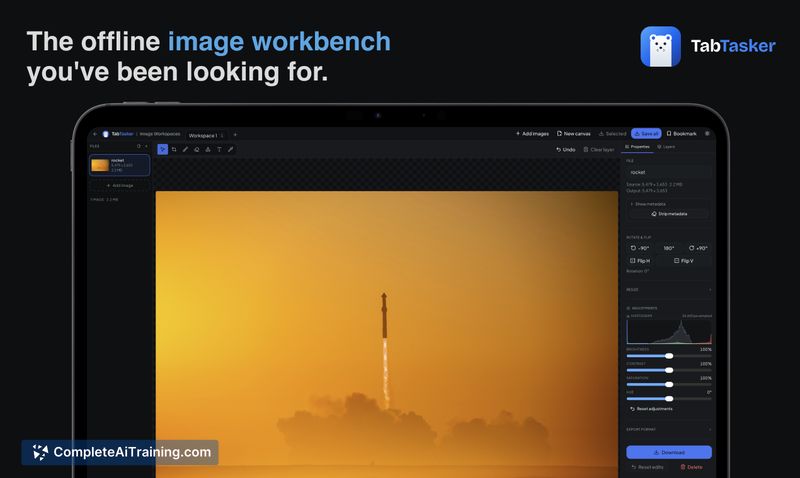Undo the last edit

click(566, 149)
